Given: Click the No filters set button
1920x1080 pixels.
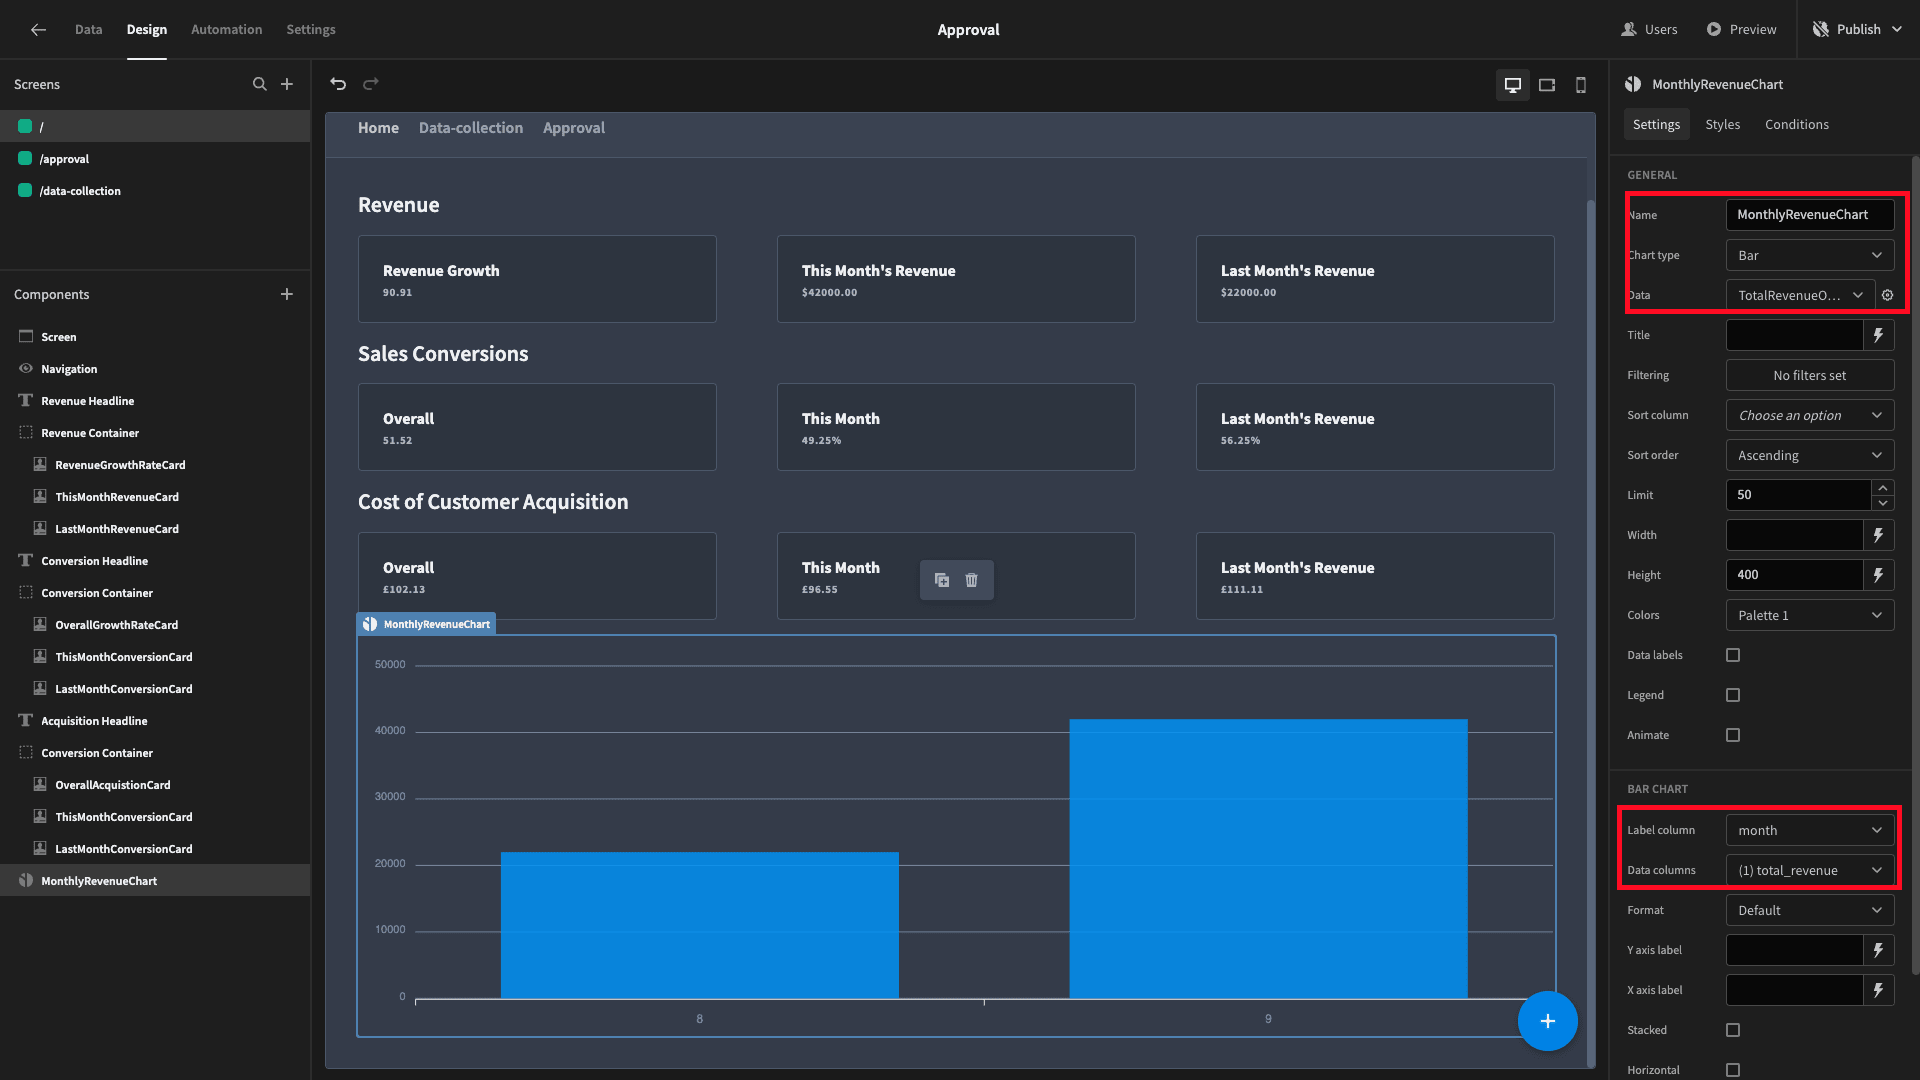Looking at the screenshot, I should 1810,375.
